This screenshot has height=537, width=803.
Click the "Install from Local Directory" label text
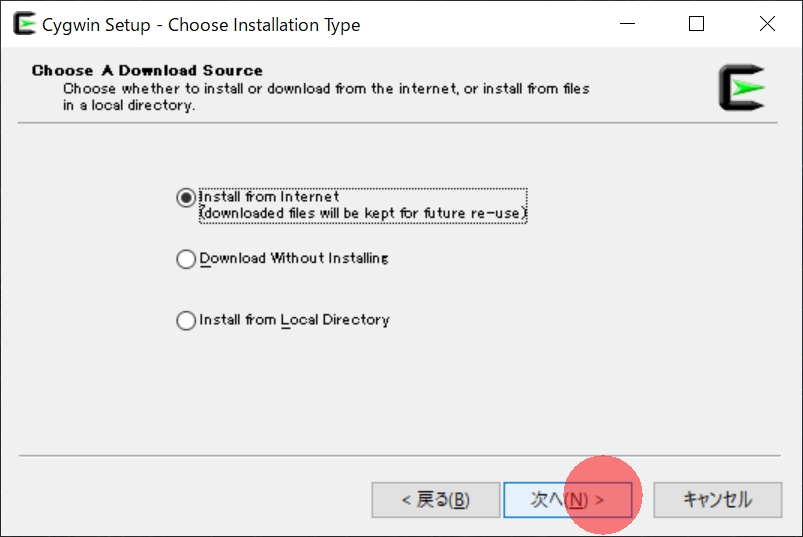tap(294, 320)
